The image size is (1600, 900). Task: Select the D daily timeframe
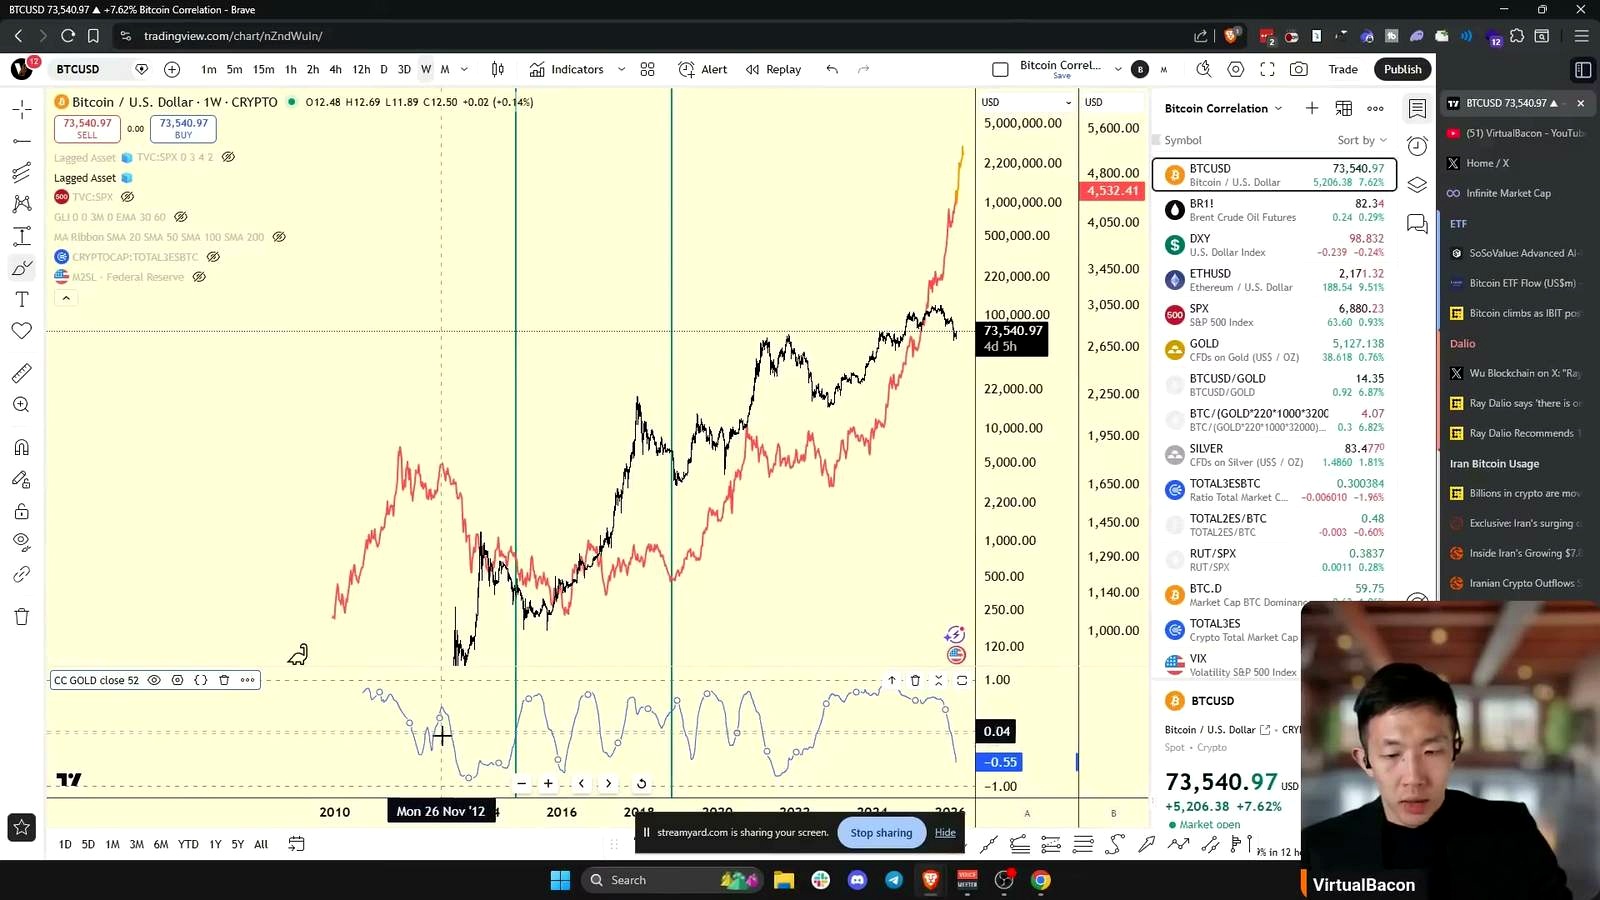tap(383, 69)
